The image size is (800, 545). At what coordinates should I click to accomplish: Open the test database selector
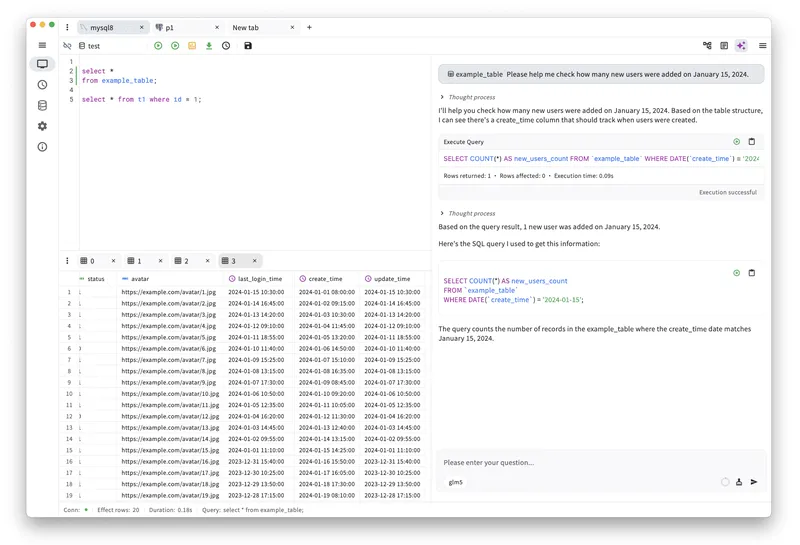90,46
